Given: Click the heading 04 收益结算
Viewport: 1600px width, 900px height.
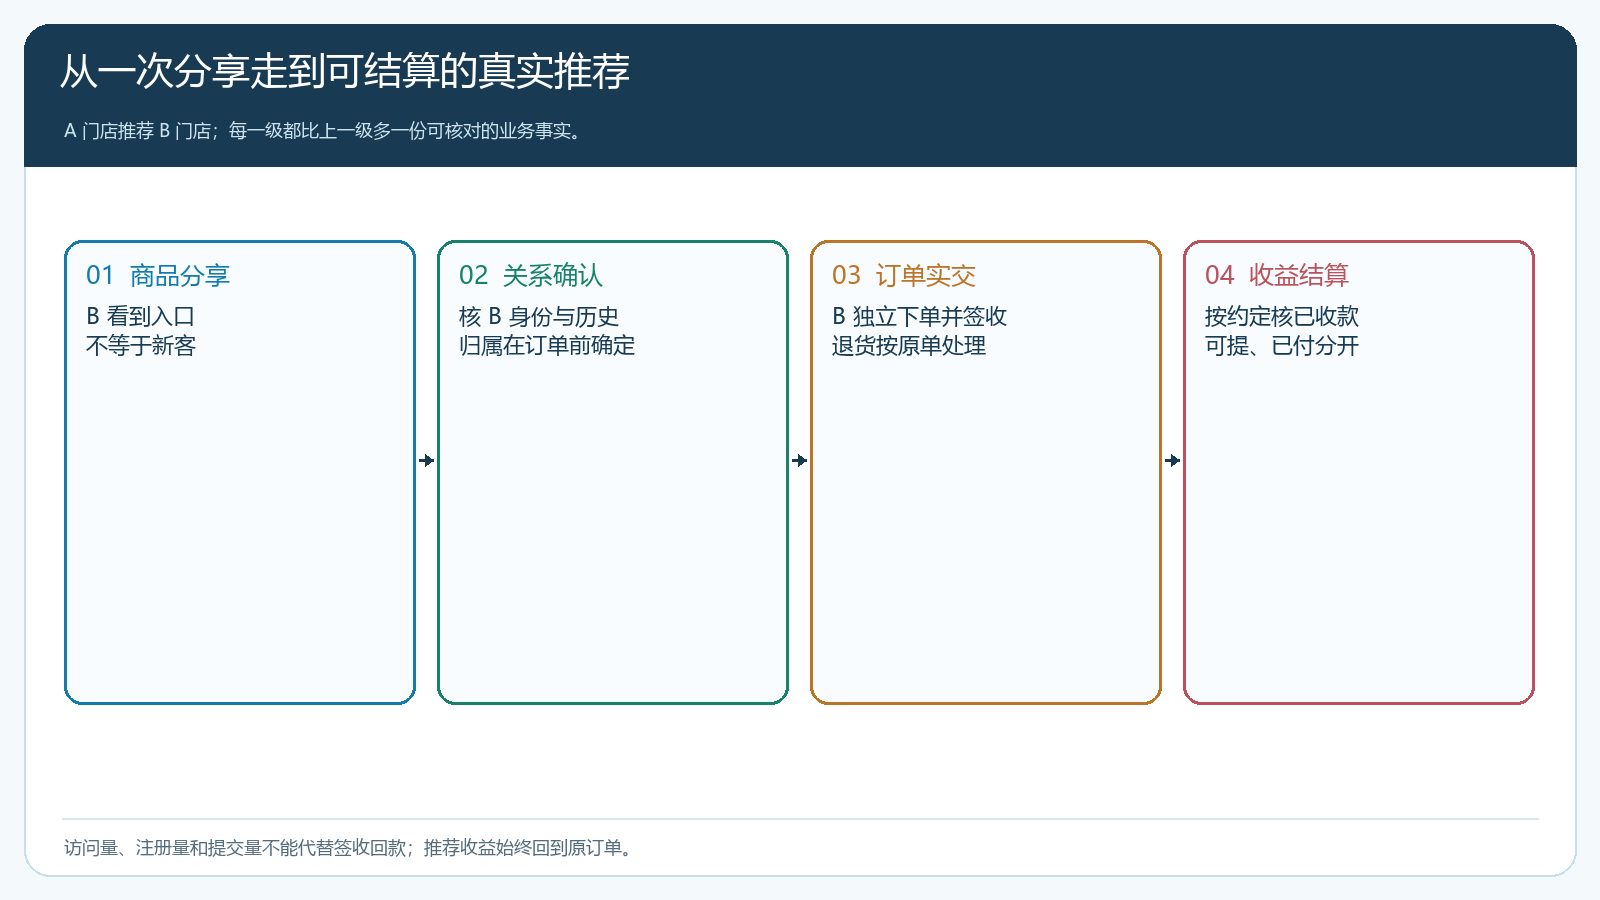Looking at the screenshot, I should pos(1277,275).
